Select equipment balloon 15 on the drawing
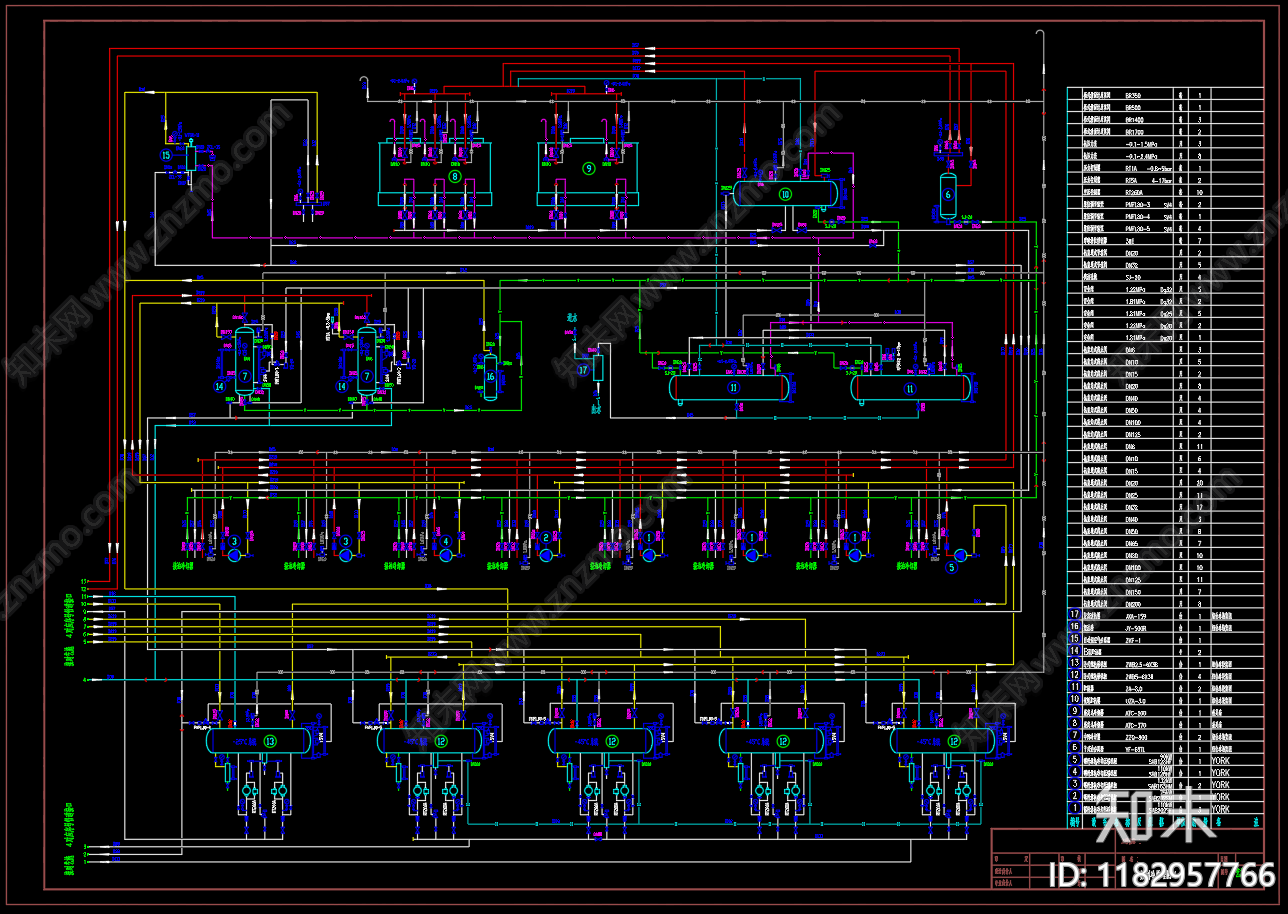The image size is (1288, 914). point(166,155)
